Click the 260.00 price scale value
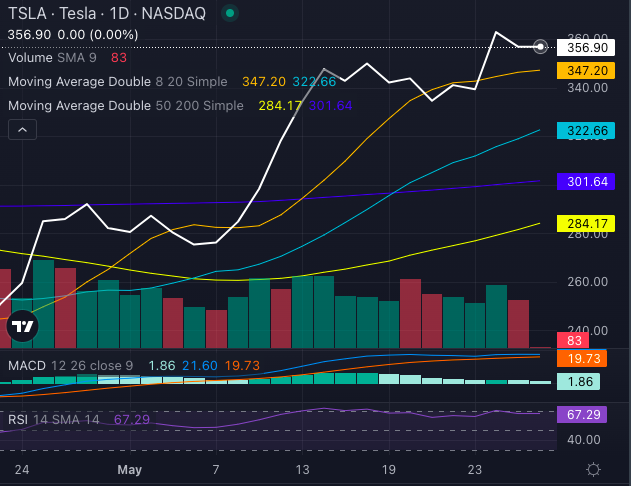 click(588, 282)
